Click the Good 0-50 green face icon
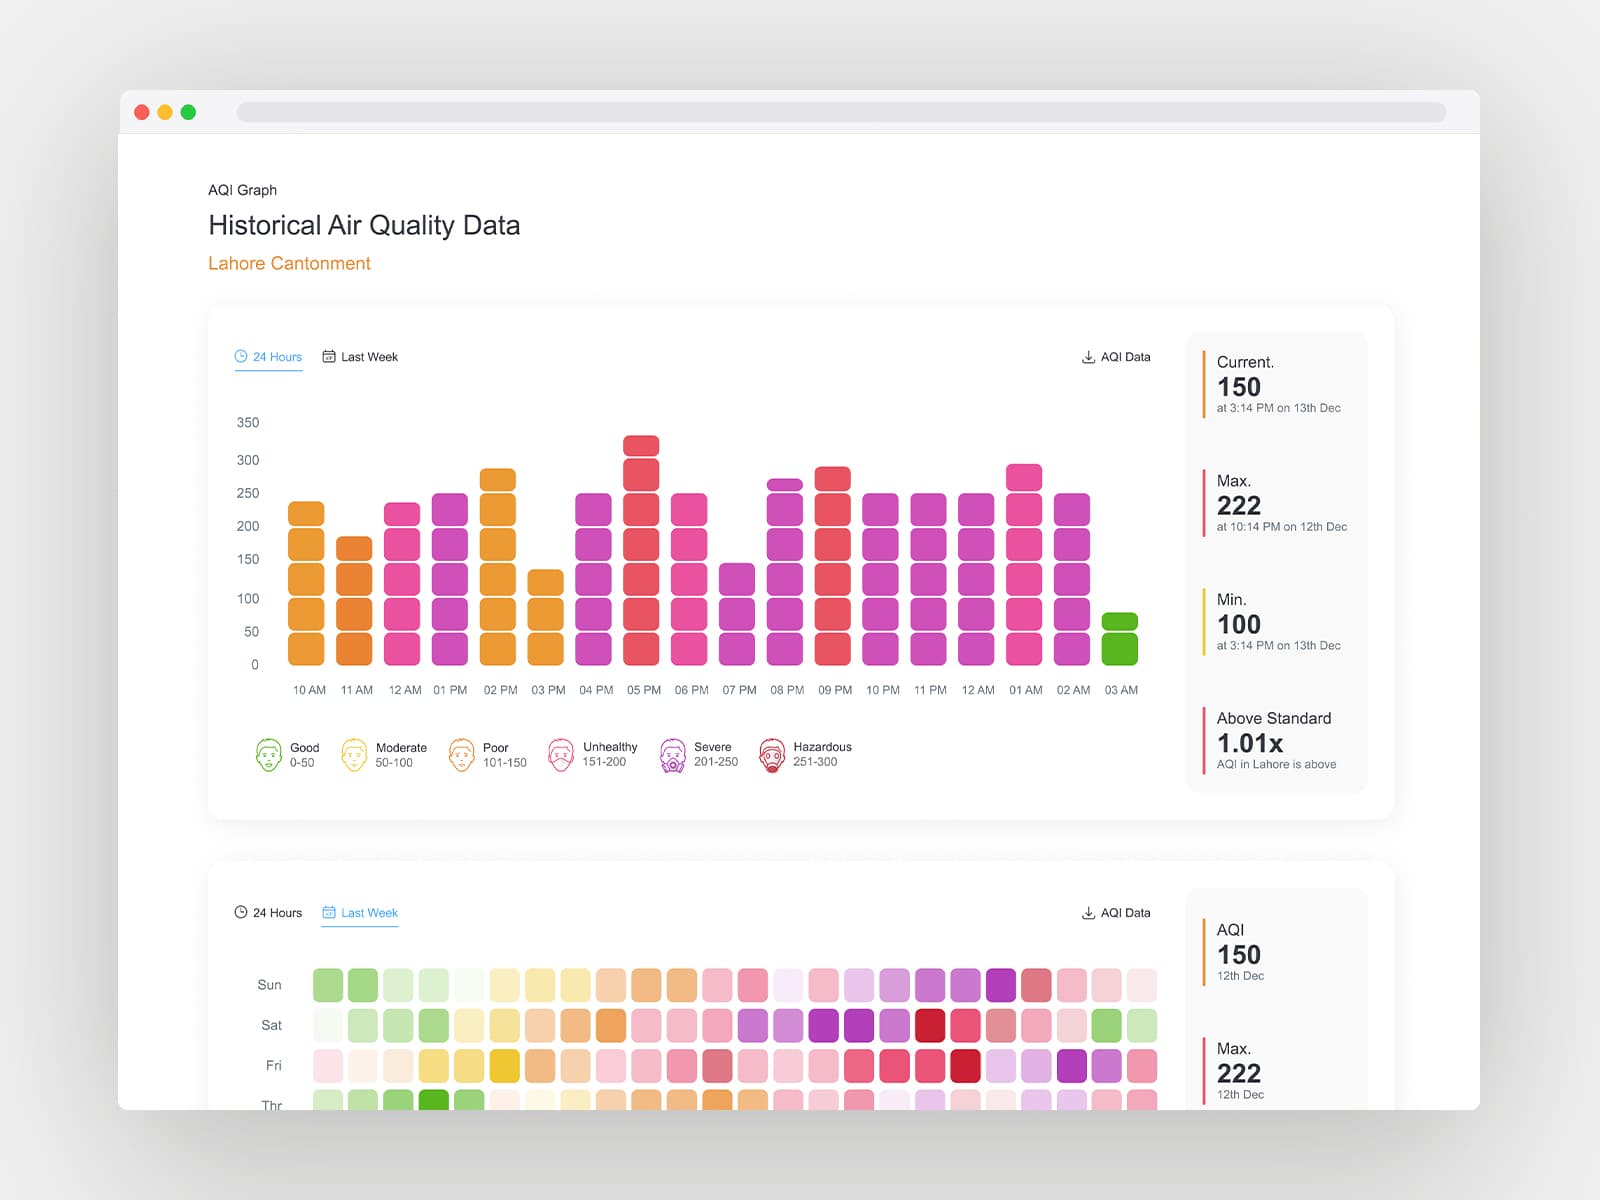 pos(268,755)
